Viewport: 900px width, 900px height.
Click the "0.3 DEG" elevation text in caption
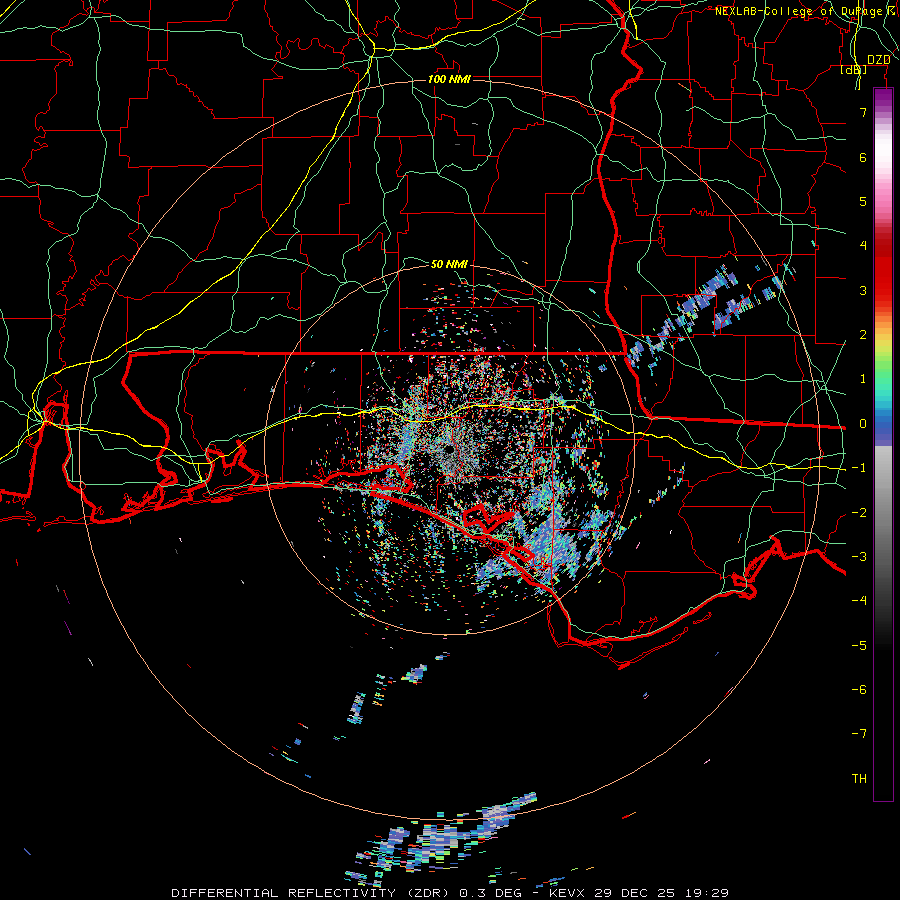coord(491,893)
